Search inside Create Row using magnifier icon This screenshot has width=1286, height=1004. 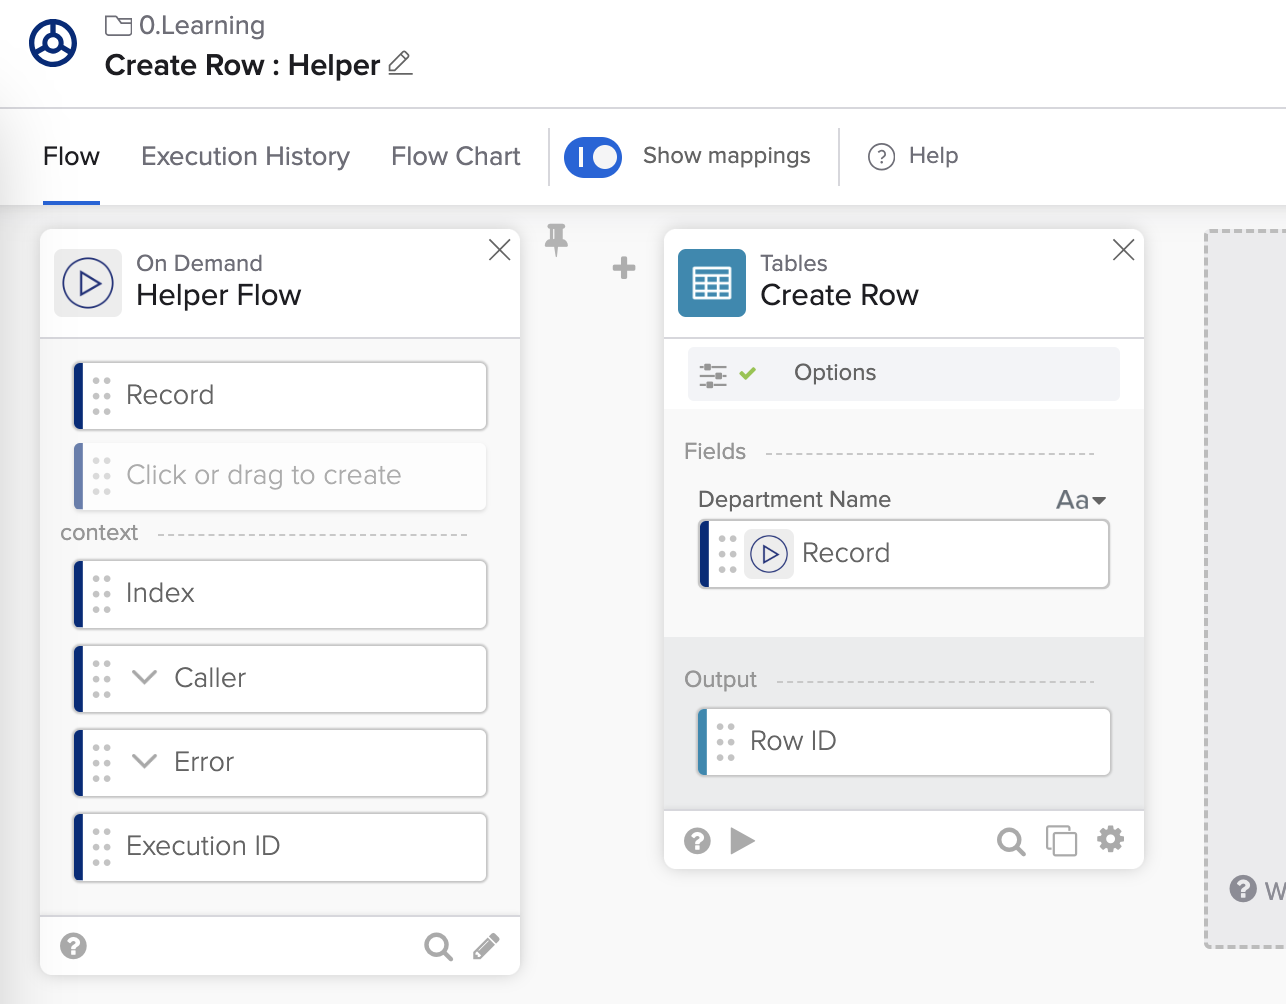pyautogui.click(x=1010, y=841)
